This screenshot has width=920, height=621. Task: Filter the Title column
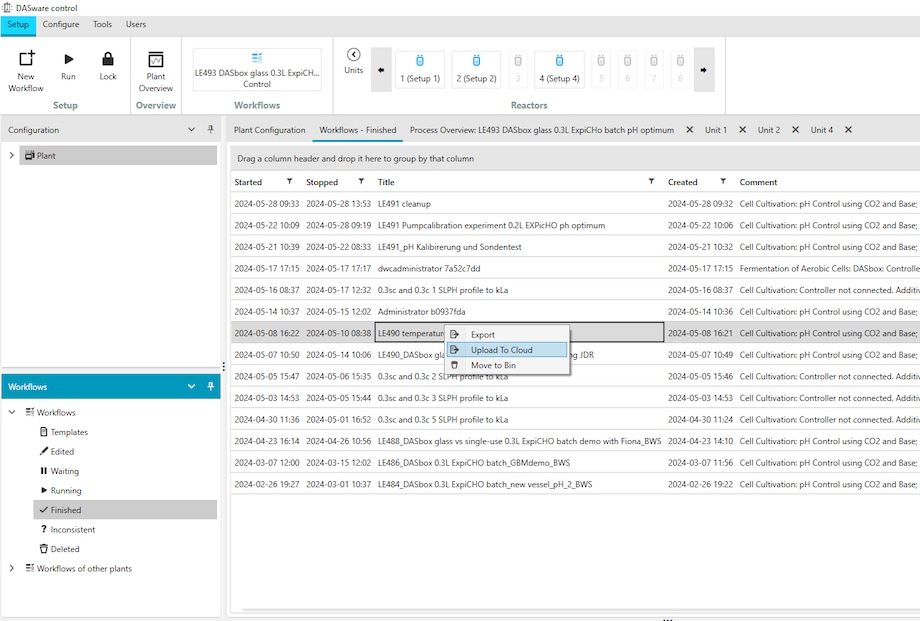(651, 181)
